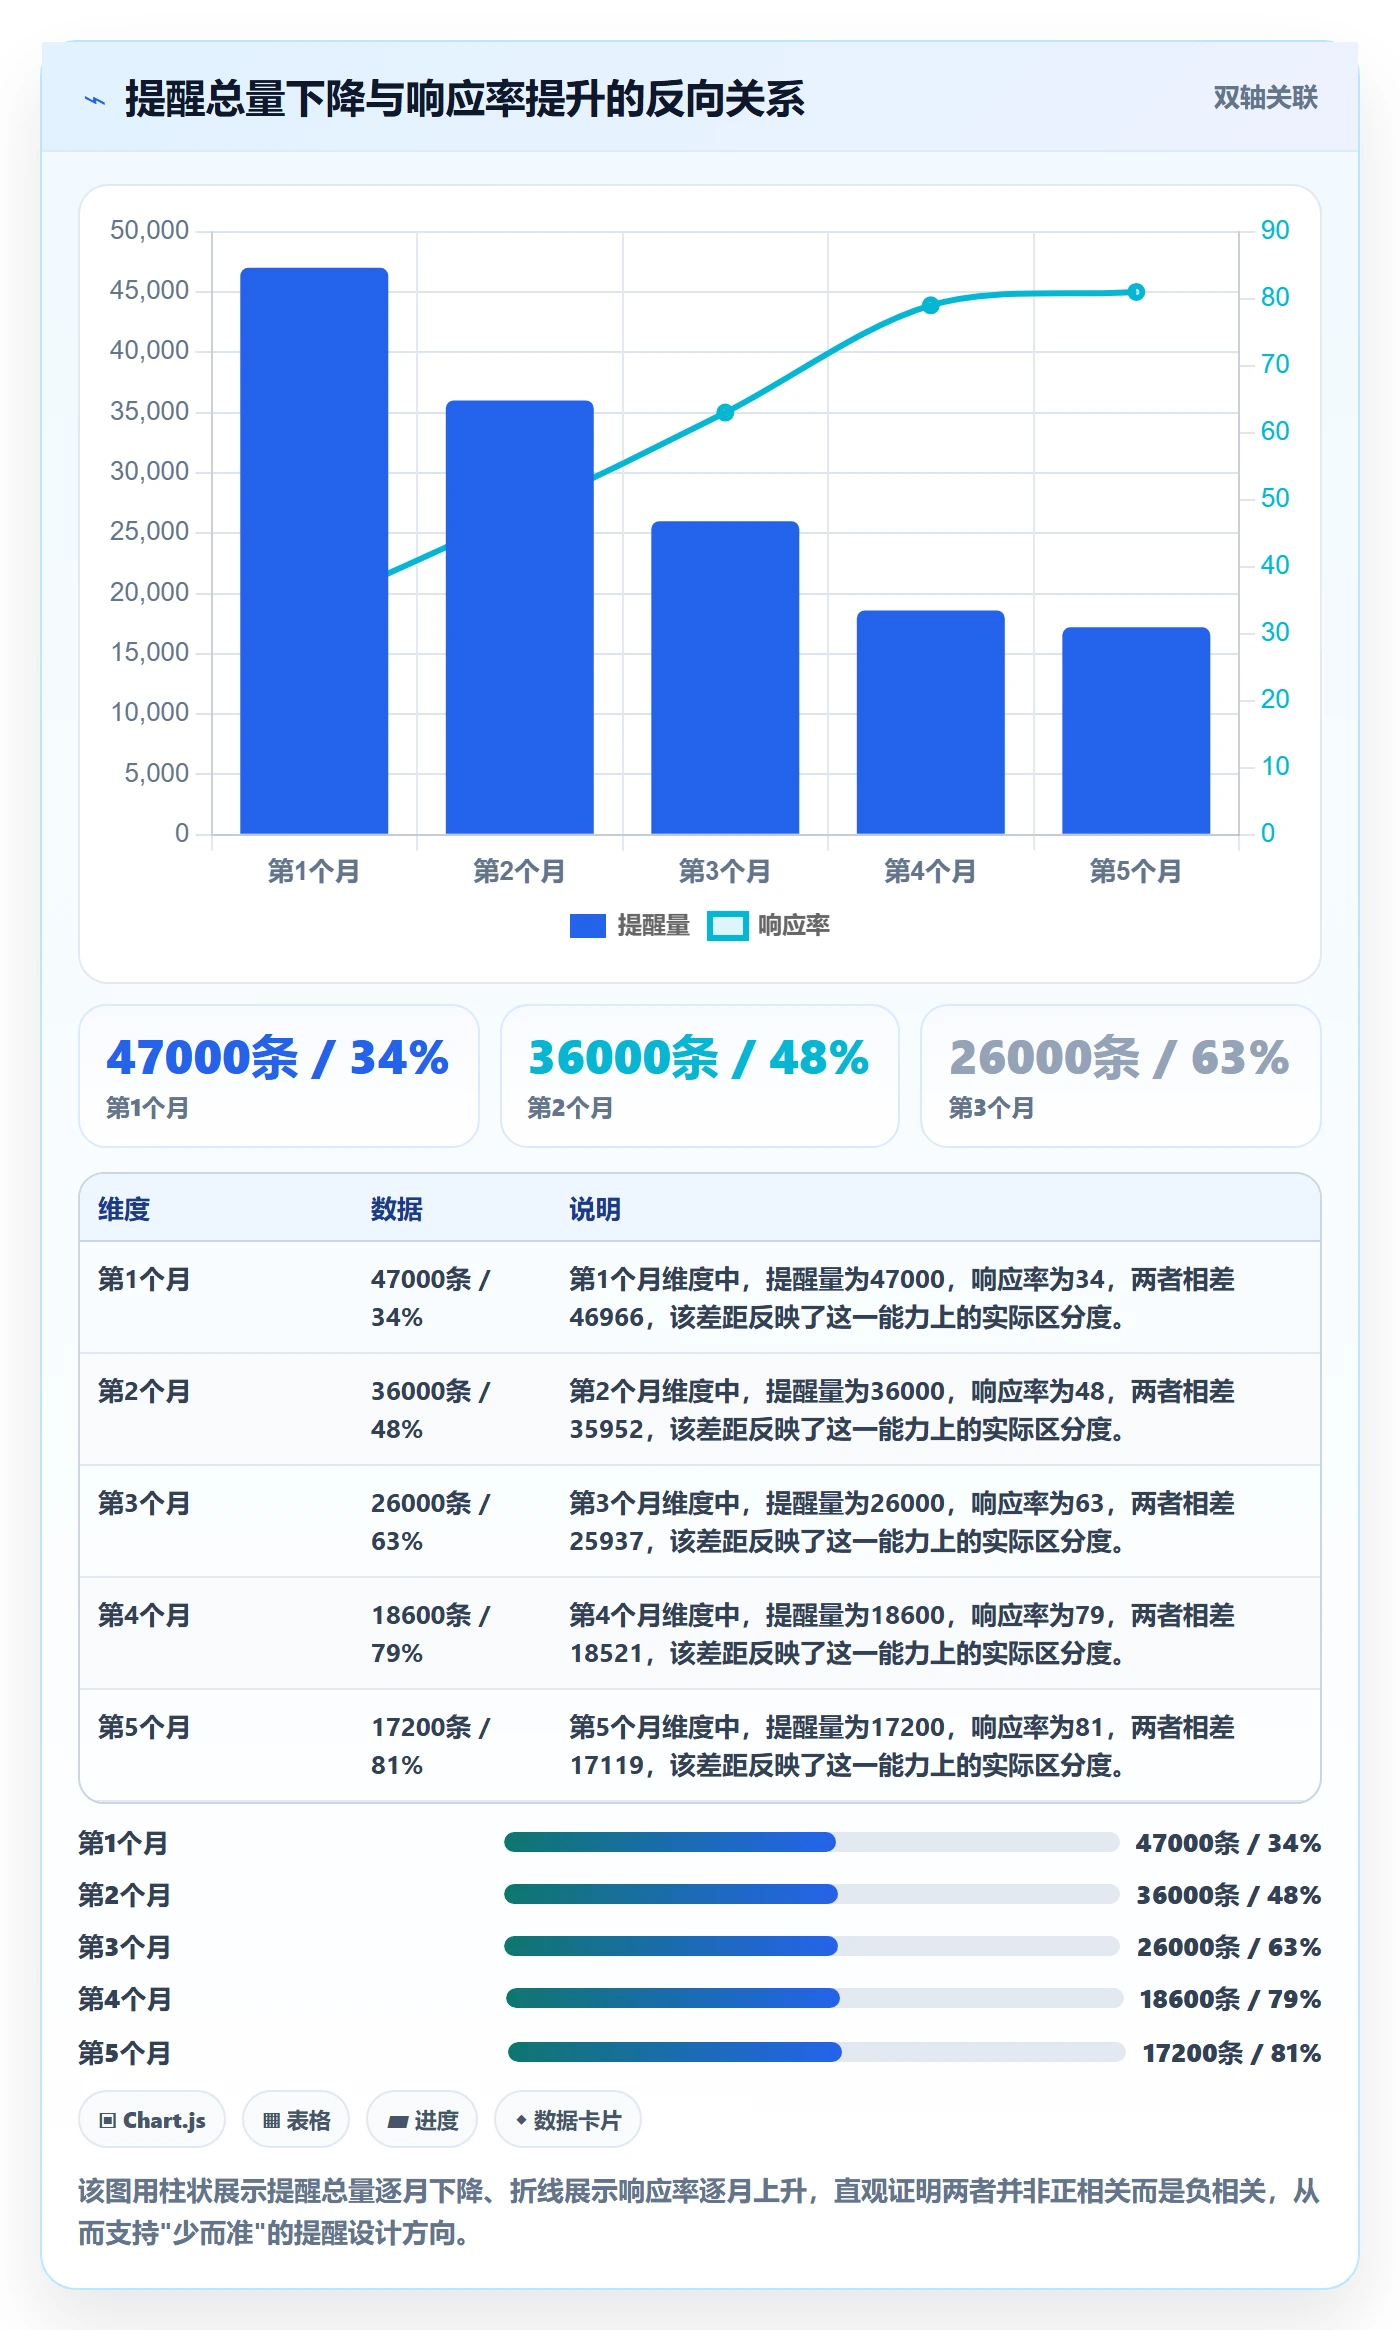Click the 第5个月 response-rate line point
The width and height of the screenshot is (1400, 2330).
1136,292
